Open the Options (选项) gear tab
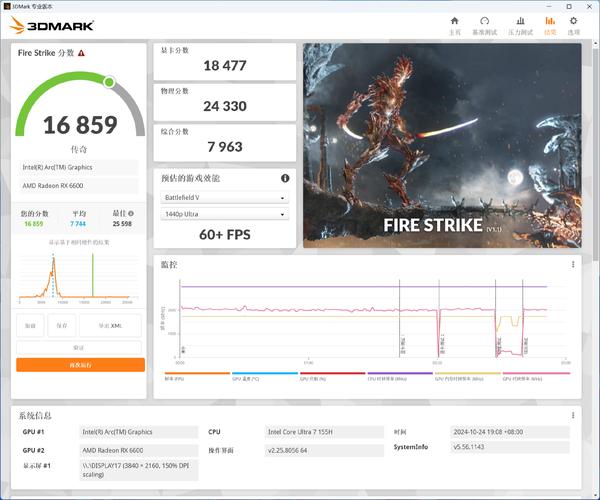600x500 pixels. [x=573, y=25]
